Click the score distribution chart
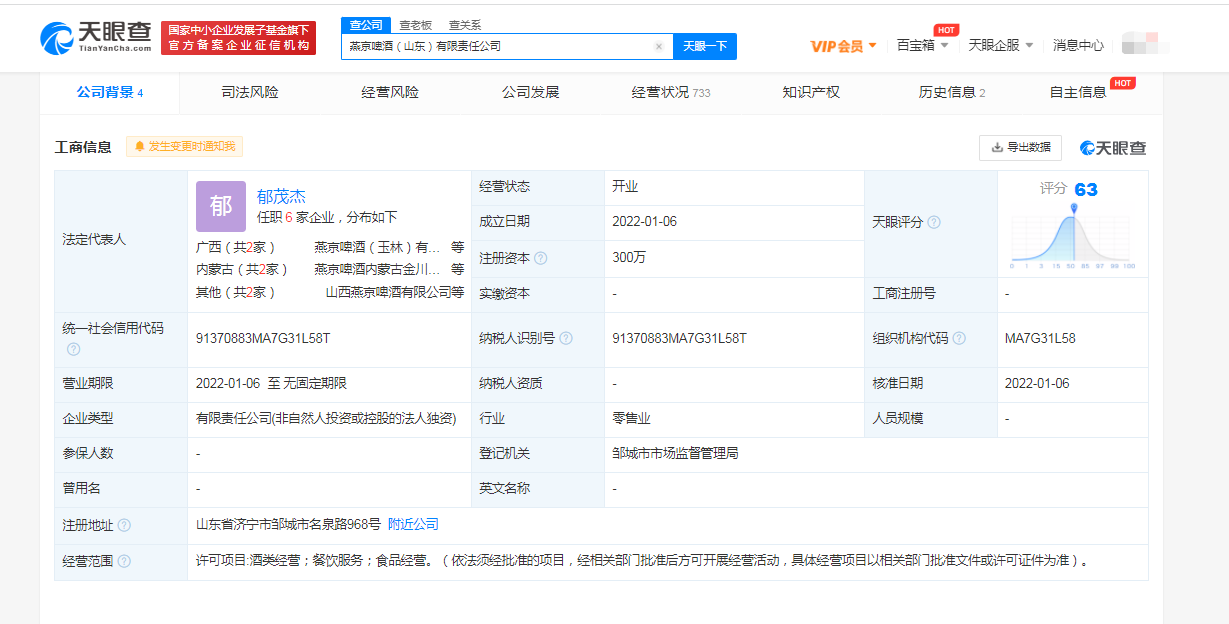The height and width of the screenshot is (624, 1229). click(x=1073, y=237)
